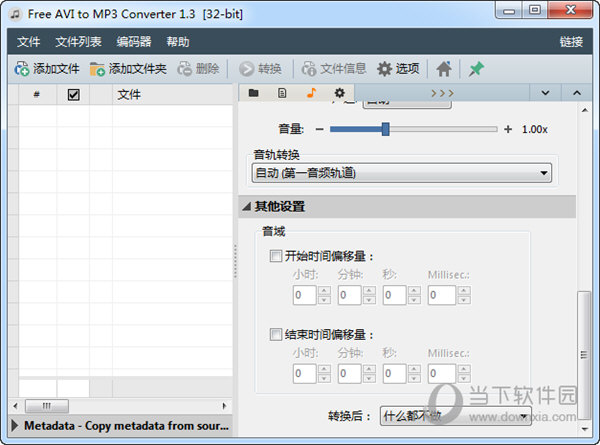Click the start offset 分钟 minutes field

click(x=349, y=295)
